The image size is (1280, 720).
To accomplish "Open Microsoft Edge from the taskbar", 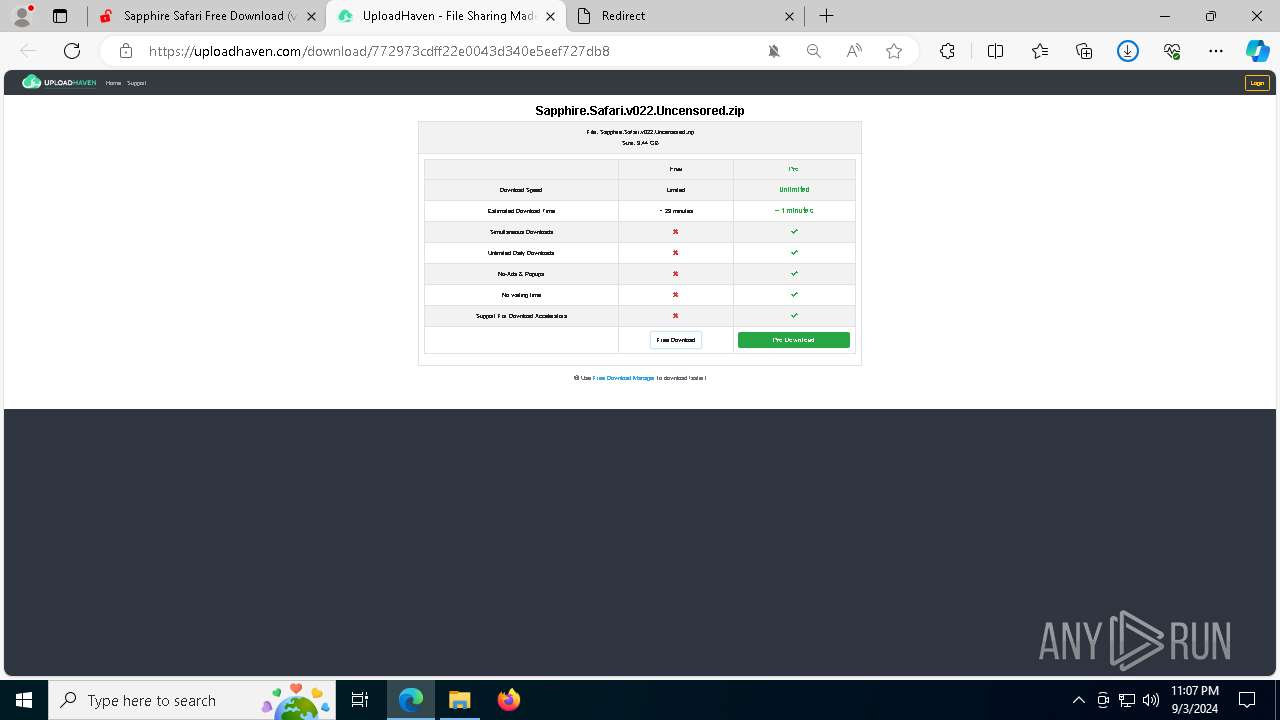I will (x=411, y=700).
